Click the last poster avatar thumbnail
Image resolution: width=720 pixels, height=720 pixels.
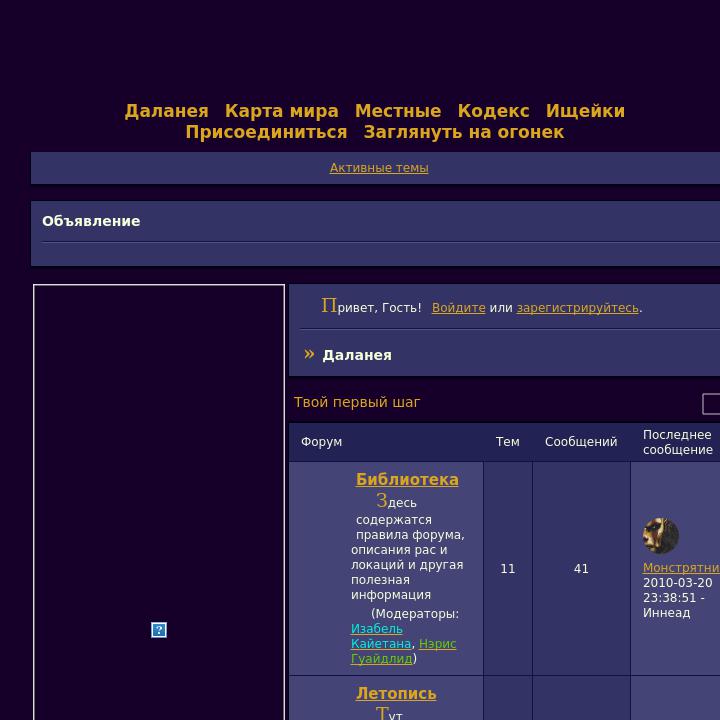661,535
